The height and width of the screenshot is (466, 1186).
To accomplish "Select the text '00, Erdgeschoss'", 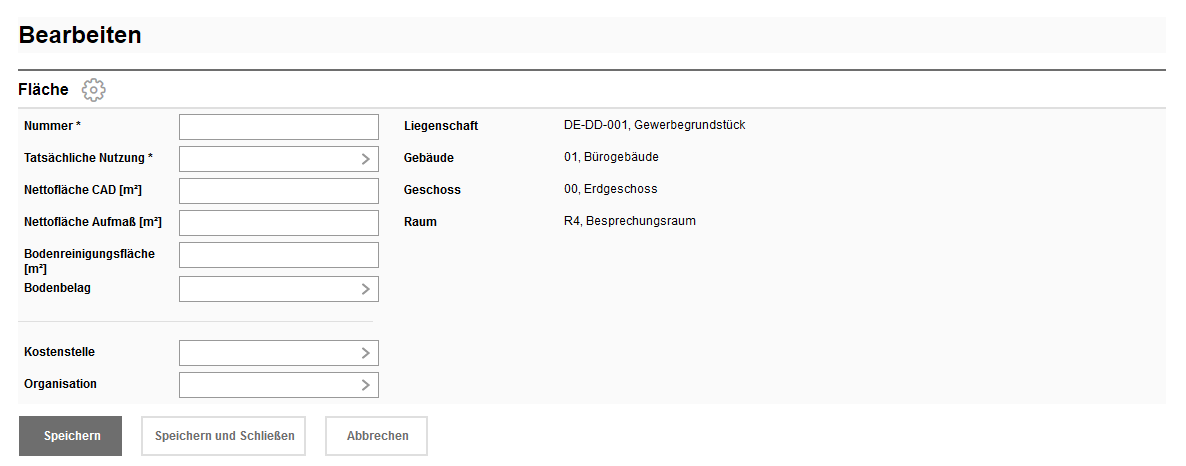I will pyautogui.click(x=610, y=189).
